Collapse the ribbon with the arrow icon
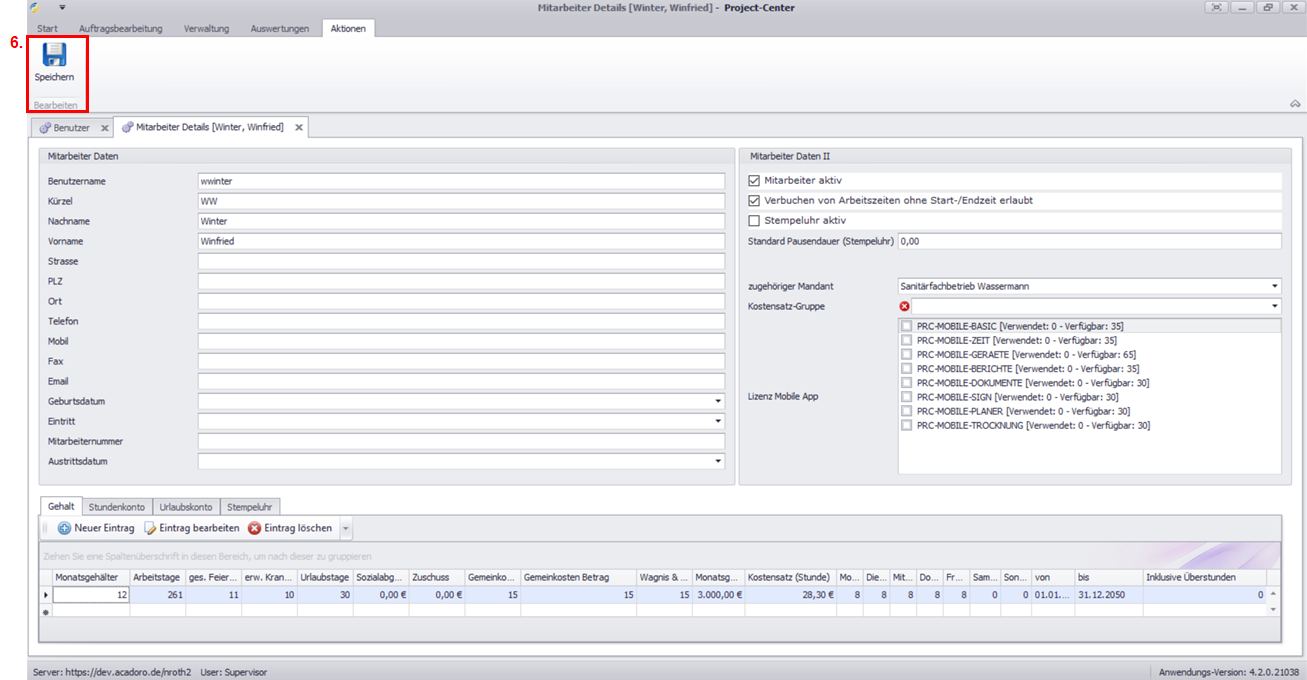The image size is (1307, 680). [x=1294, y=104]
